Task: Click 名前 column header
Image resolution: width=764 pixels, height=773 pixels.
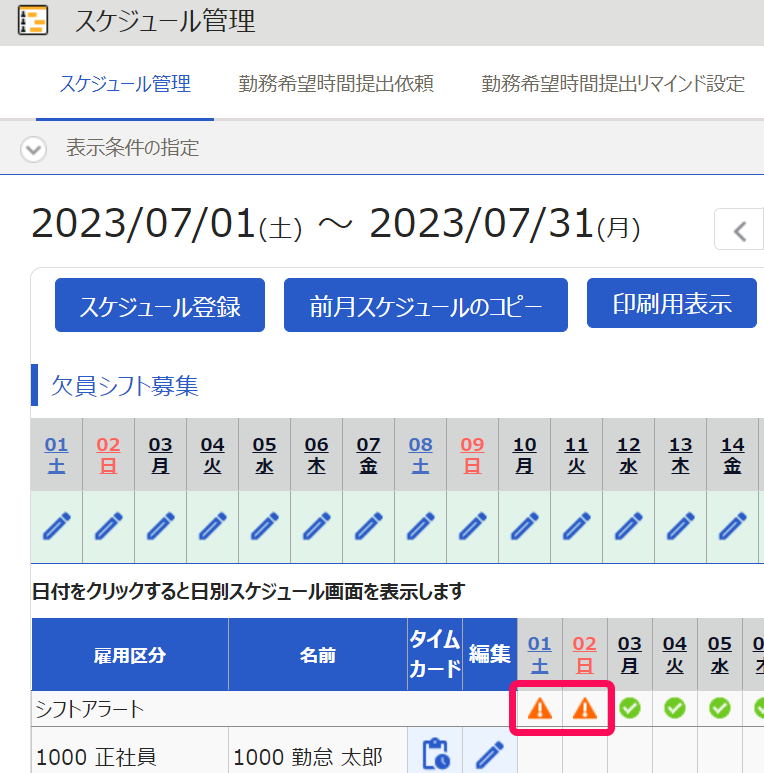Action: tap(318, 655)
